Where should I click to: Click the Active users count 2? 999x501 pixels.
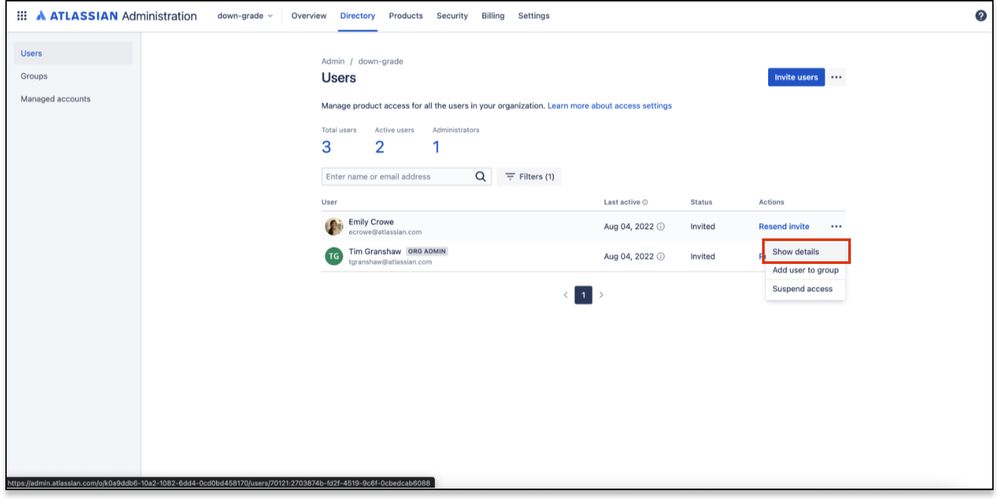[x=380, y=147]
